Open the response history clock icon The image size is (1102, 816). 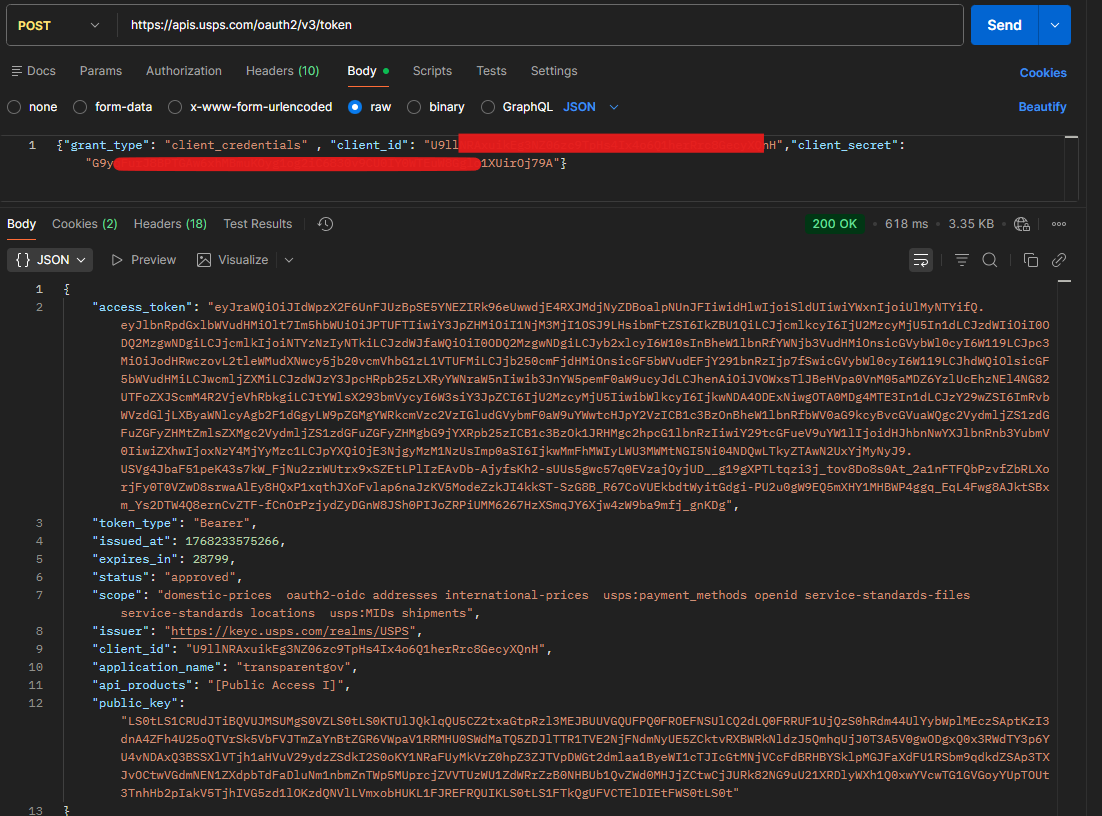325,224
